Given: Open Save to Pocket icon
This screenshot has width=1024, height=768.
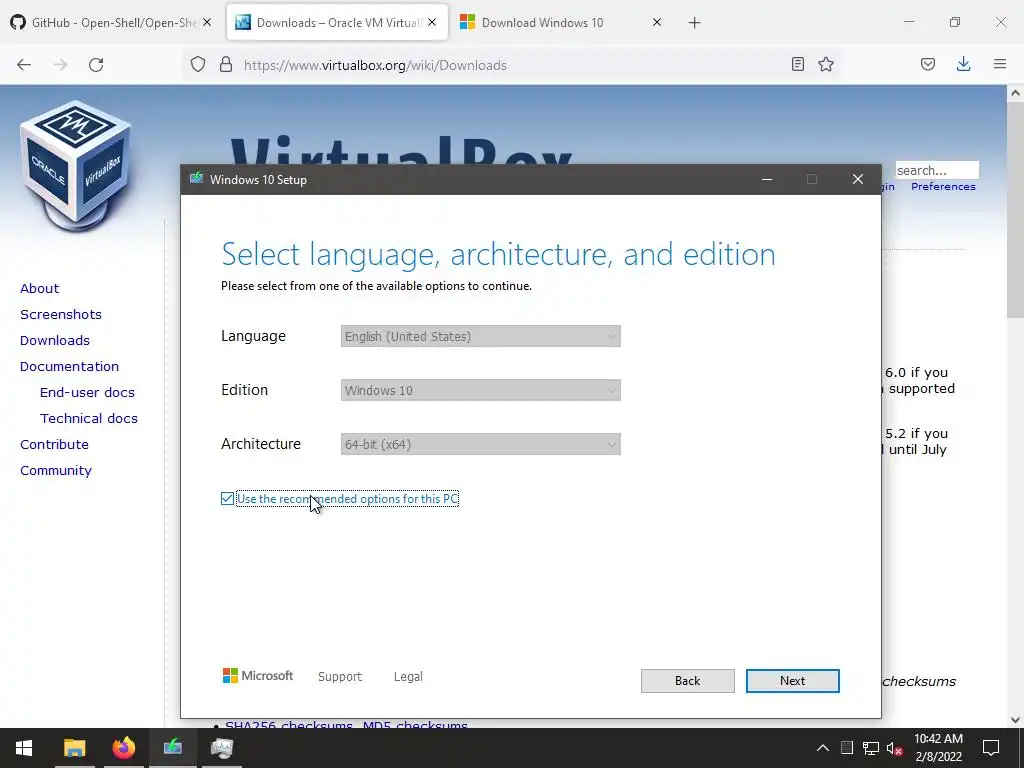Looking at the screenshot, I should click(928, 64).
